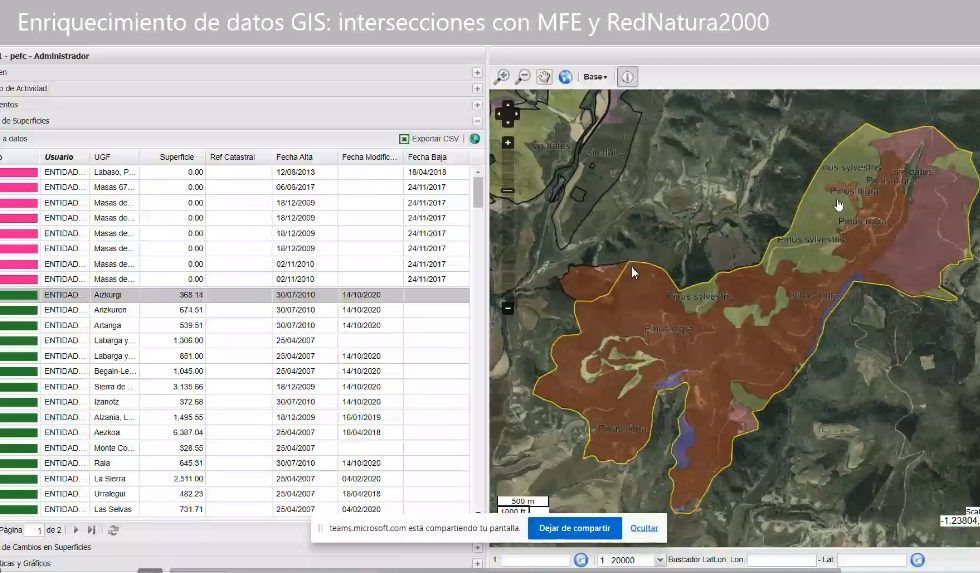Expand the third panel section plus icon

coord(477,105)
